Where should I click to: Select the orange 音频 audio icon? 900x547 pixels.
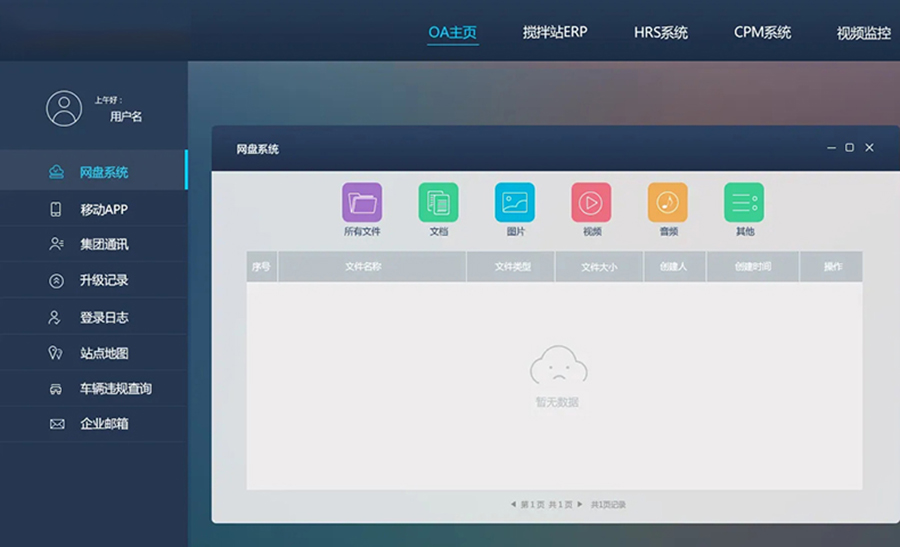(667, 202)
